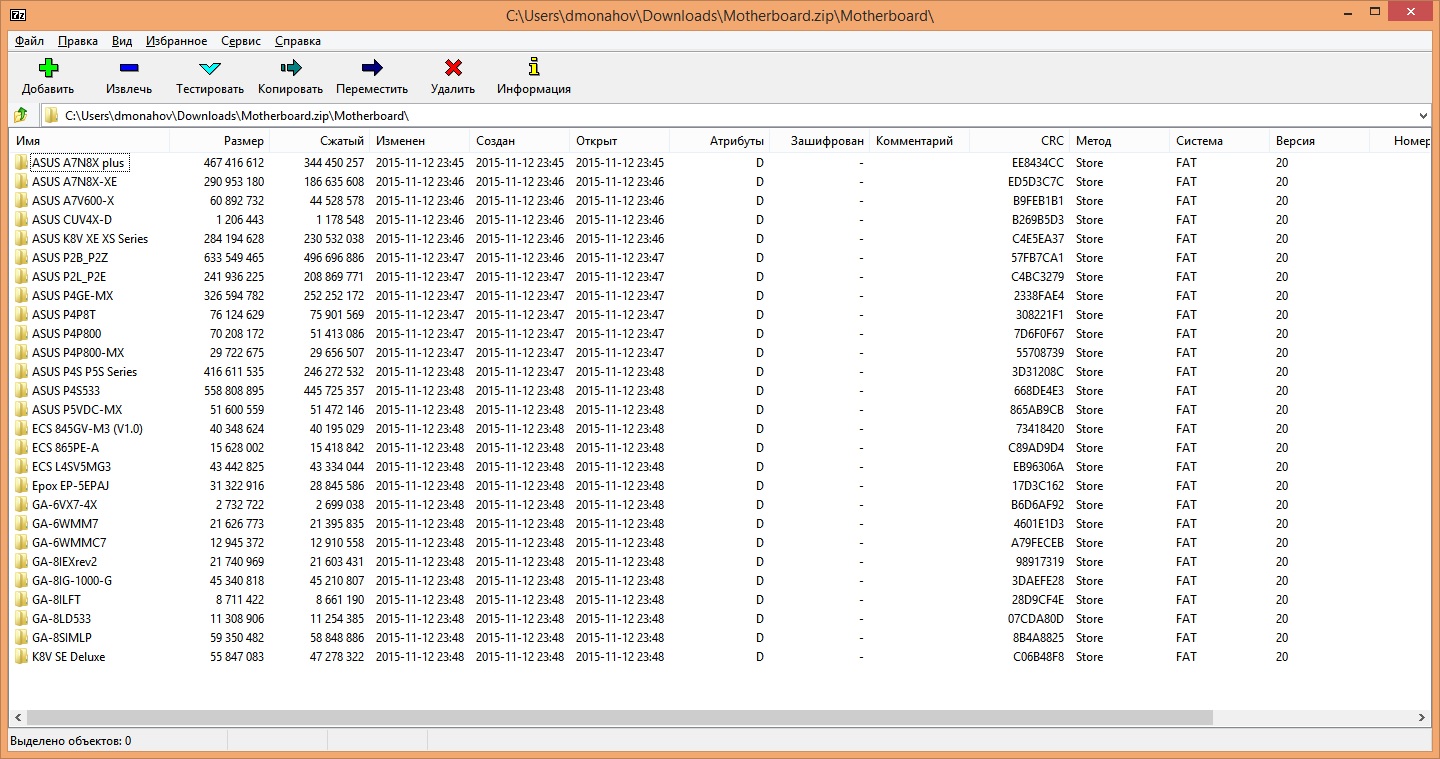Sort by the Комментарий column header

920,141
